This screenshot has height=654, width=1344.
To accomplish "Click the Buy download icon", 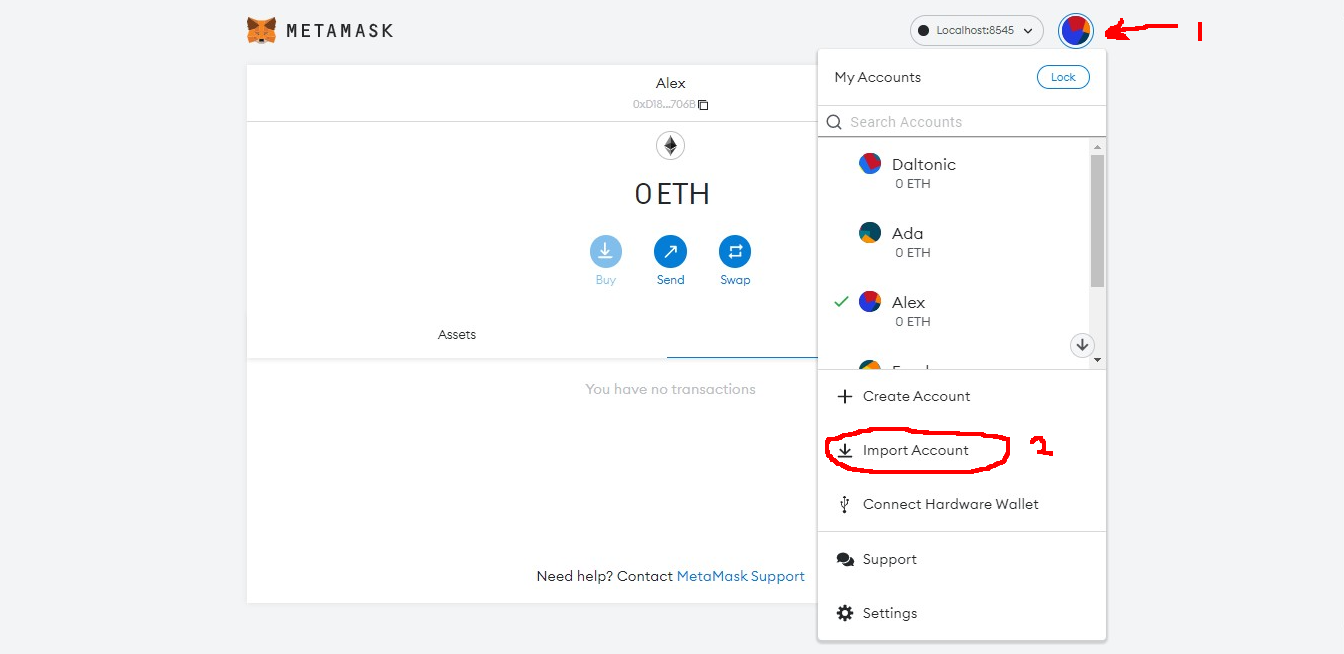I will 605,251.
